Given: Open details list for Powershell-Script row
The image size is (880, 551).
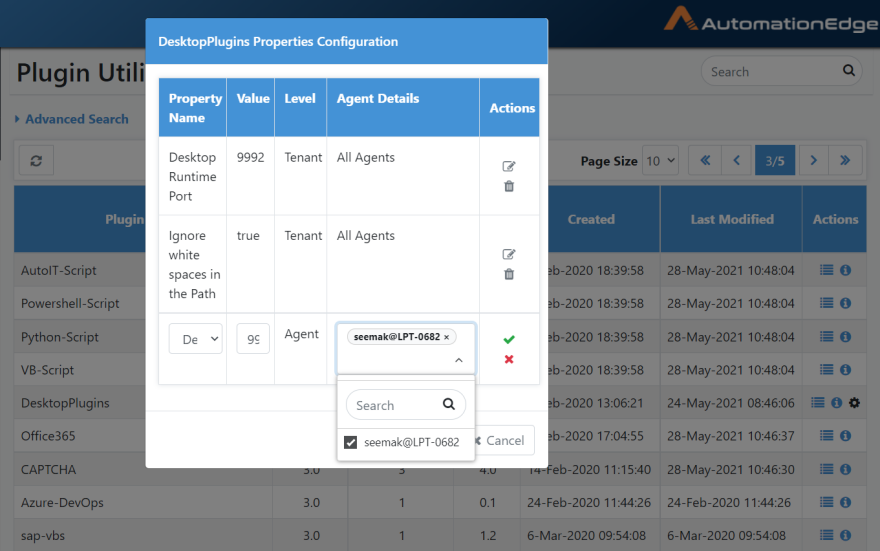Looking at the screenshot, I should click(x=826, y=303).
